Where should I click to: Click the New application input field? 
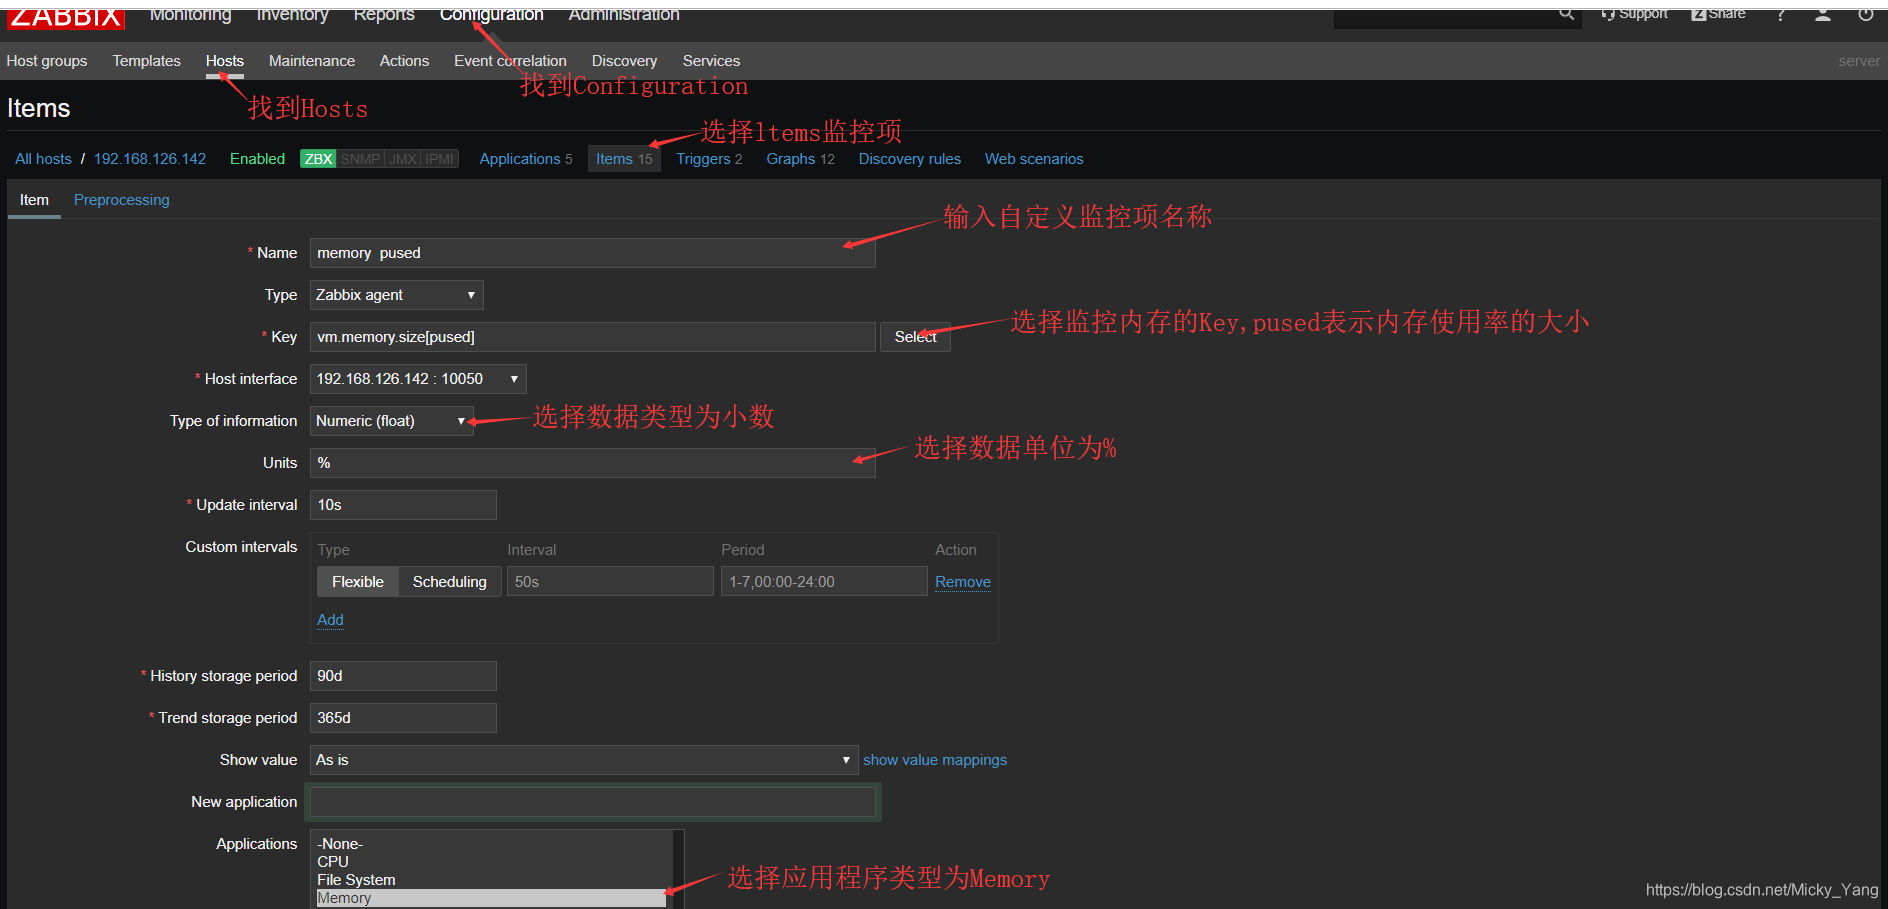point(592,802)
